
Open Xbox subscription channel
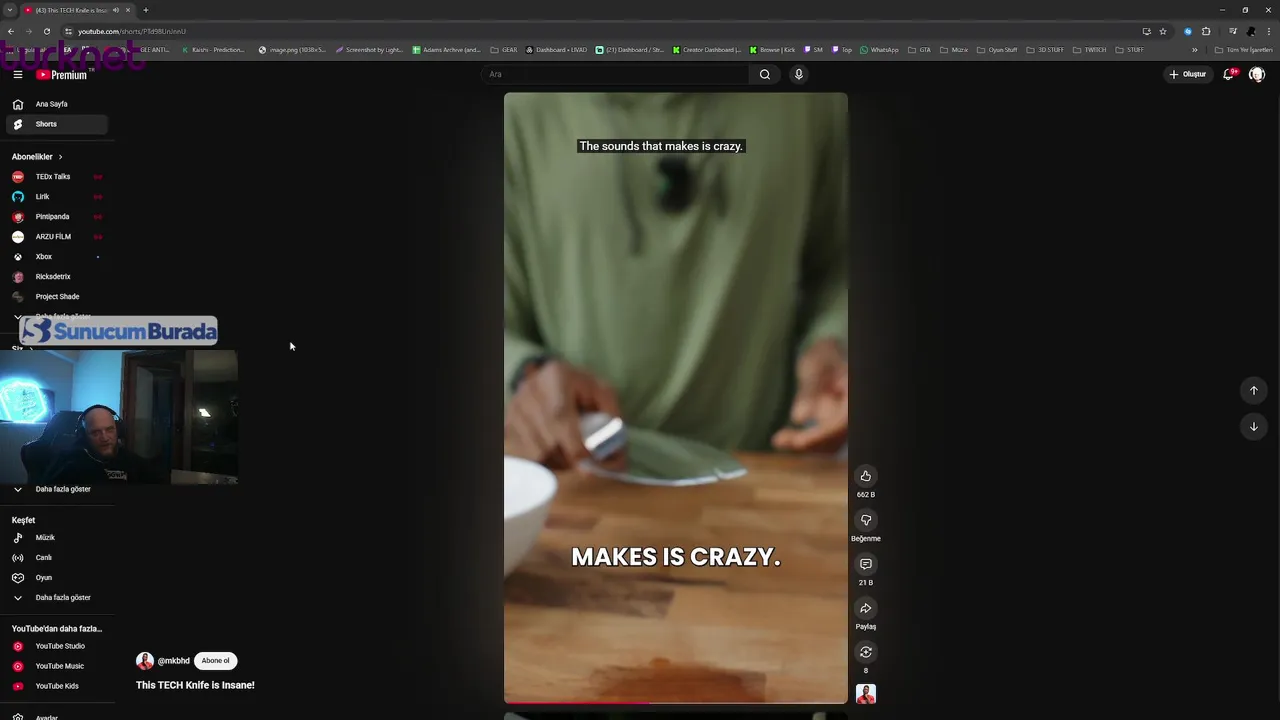tap(55, 257)
